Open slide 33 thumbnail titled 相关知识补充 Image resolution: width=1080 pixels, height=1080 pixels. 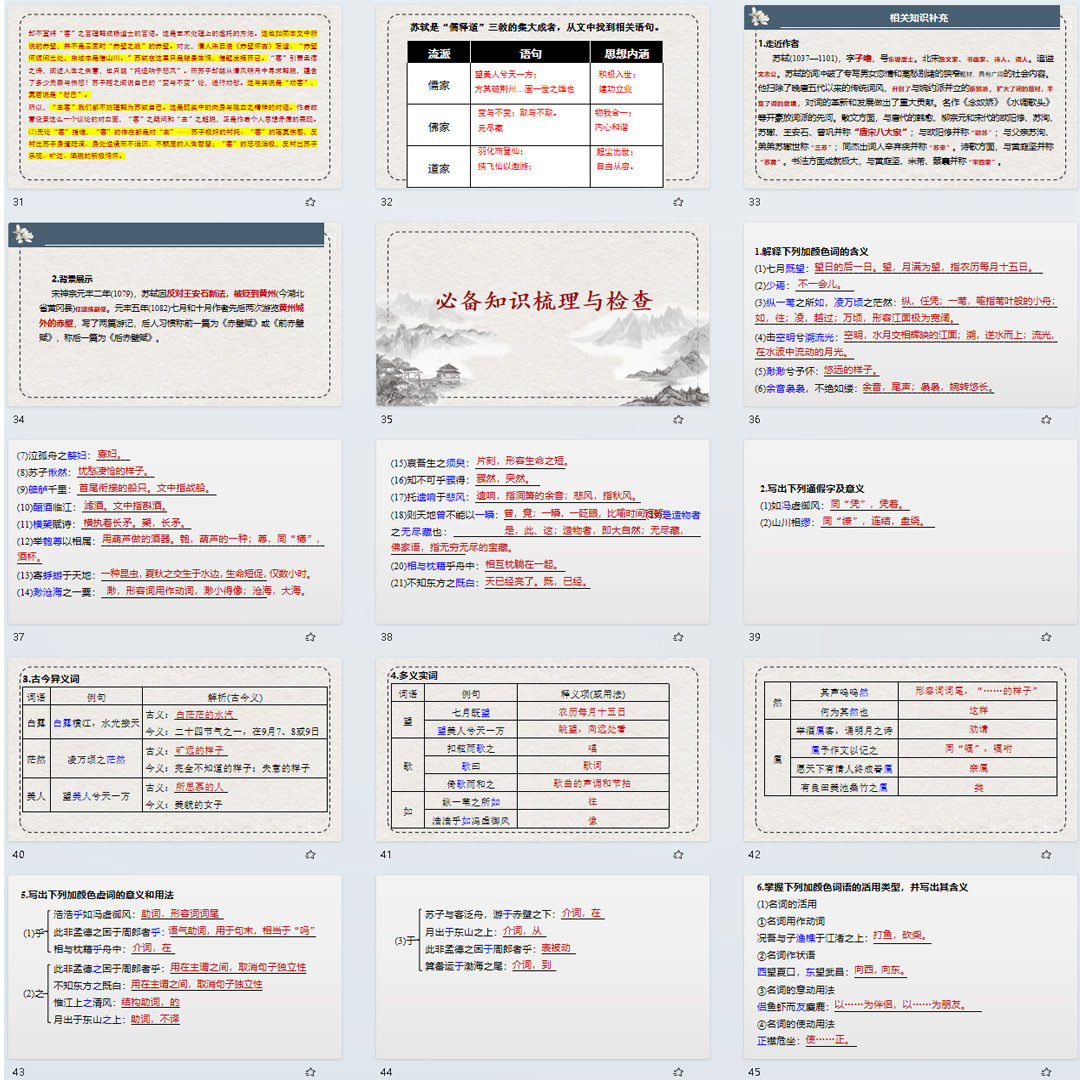(x=911, y=97)
